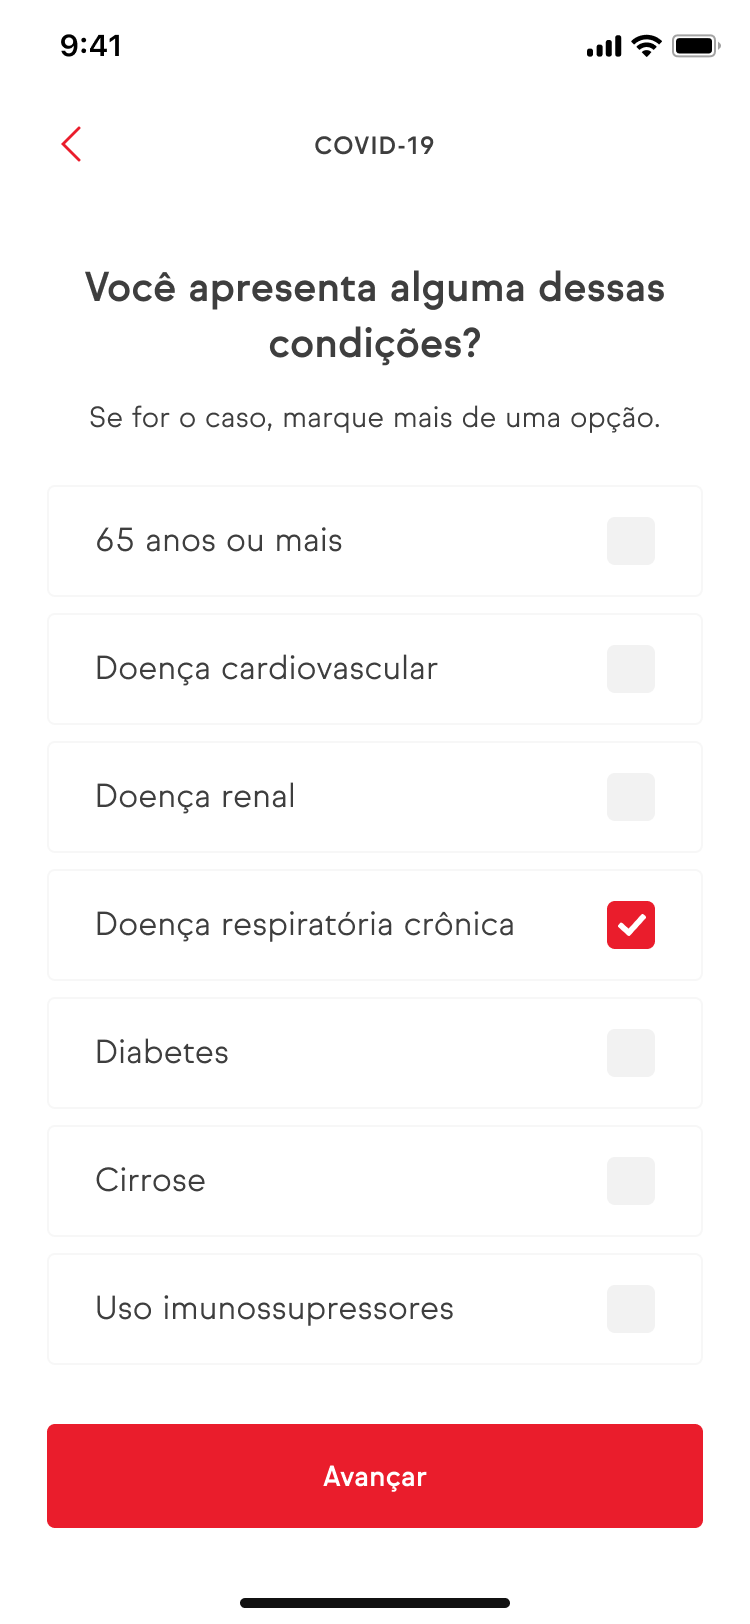This screenshot has height=1624, width=750.
Task: Check the "65 anos ou mais" checkbox
Action: [x=631, y=541]
